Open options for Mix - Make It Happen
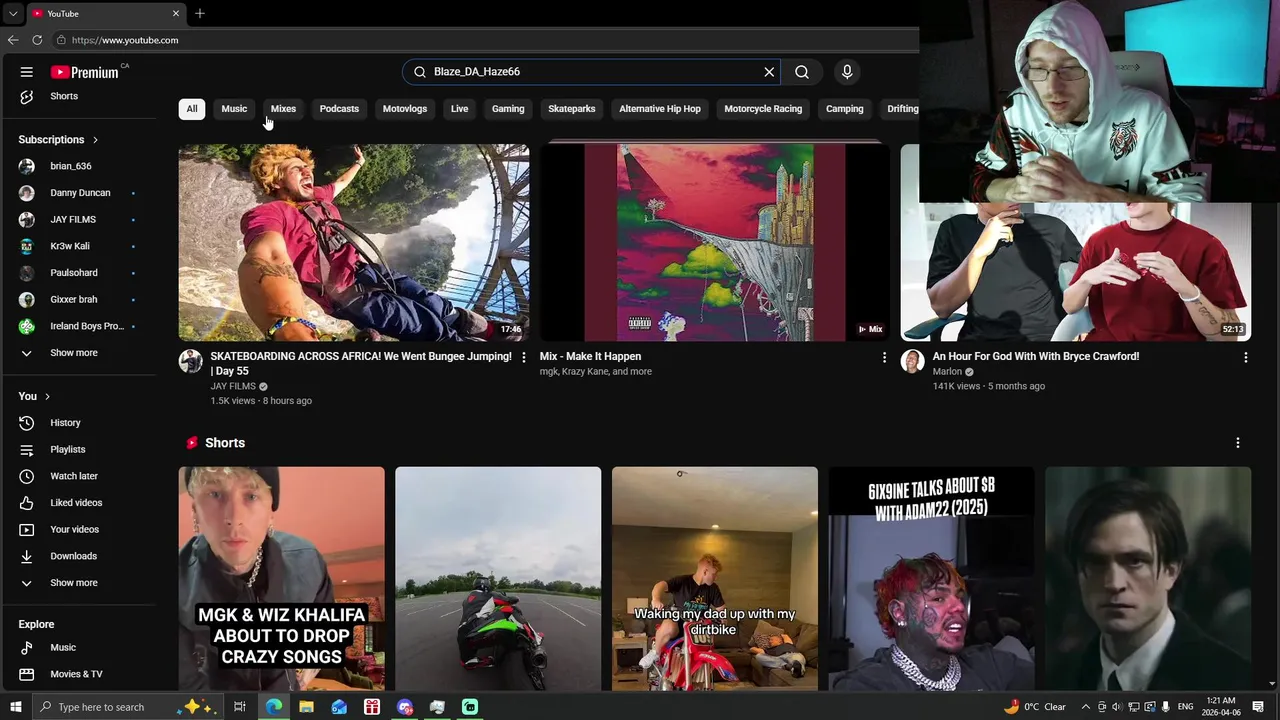This screenshot has height=720, width=1280. pyautogui.click(x=884, y=357)
